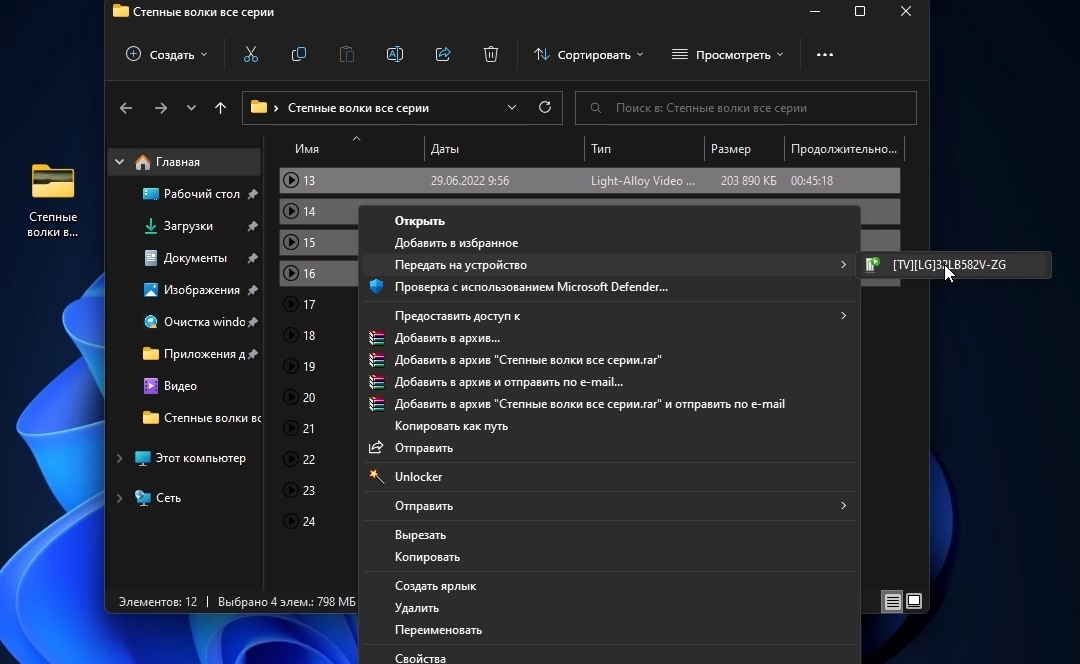Viewport: 1080px width, 664px height.
Task: Open the 'Просмотреть' dropdown
Action: [729, 54]
